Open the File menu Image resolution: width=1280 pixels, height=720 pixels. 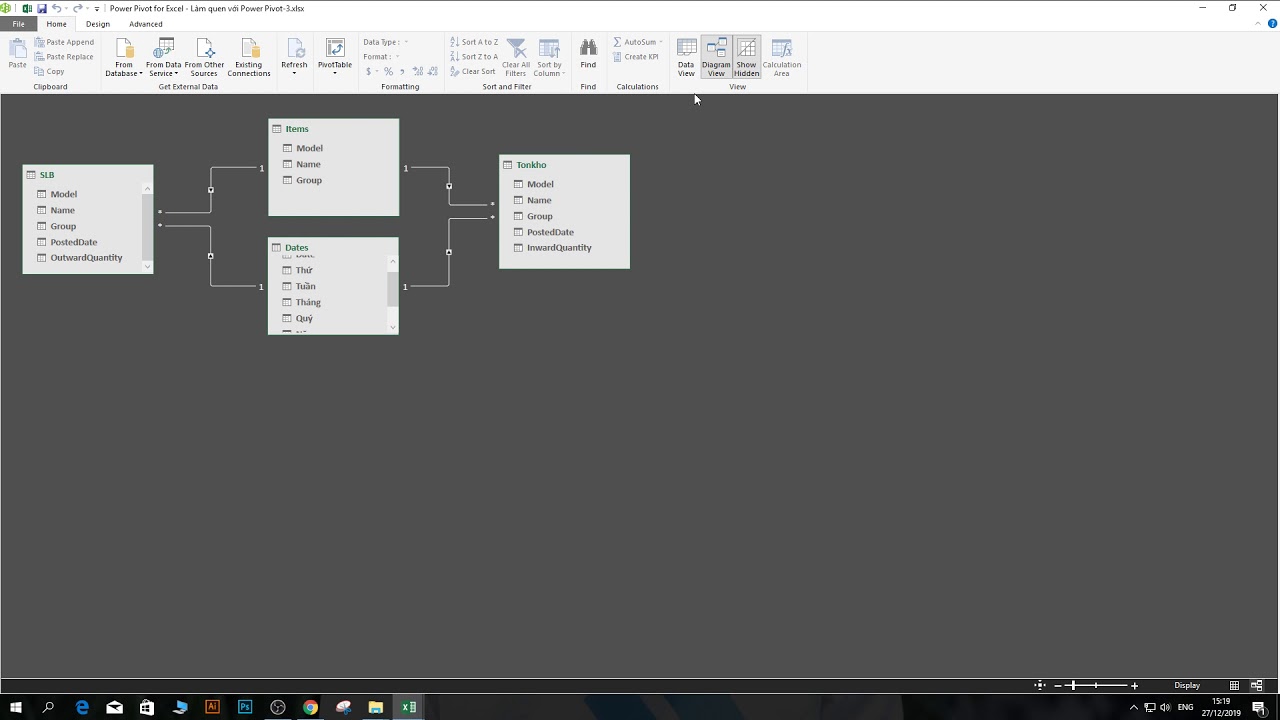(18, 24)
